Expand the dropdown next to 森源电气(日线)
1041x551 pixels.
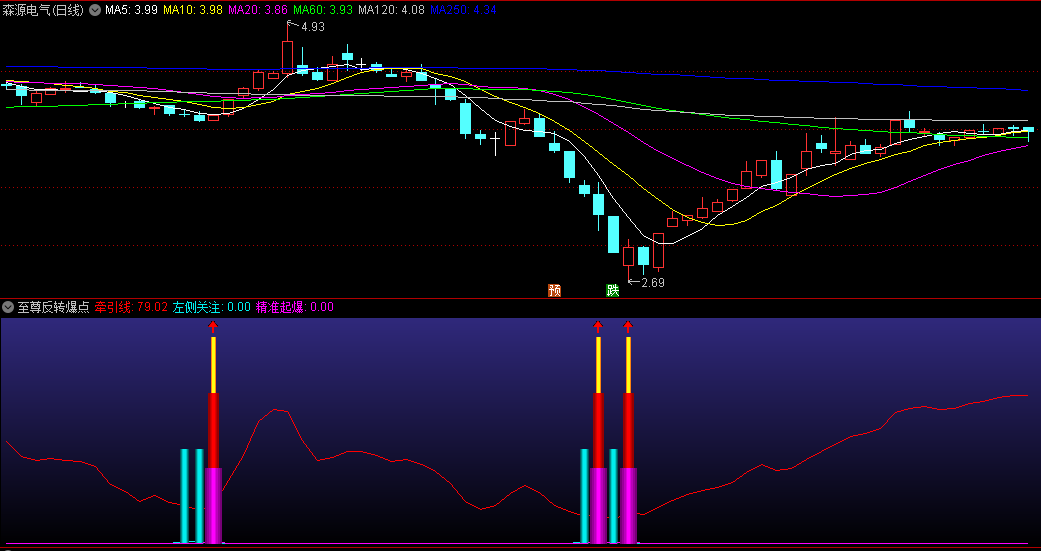(x=95, y=10)
